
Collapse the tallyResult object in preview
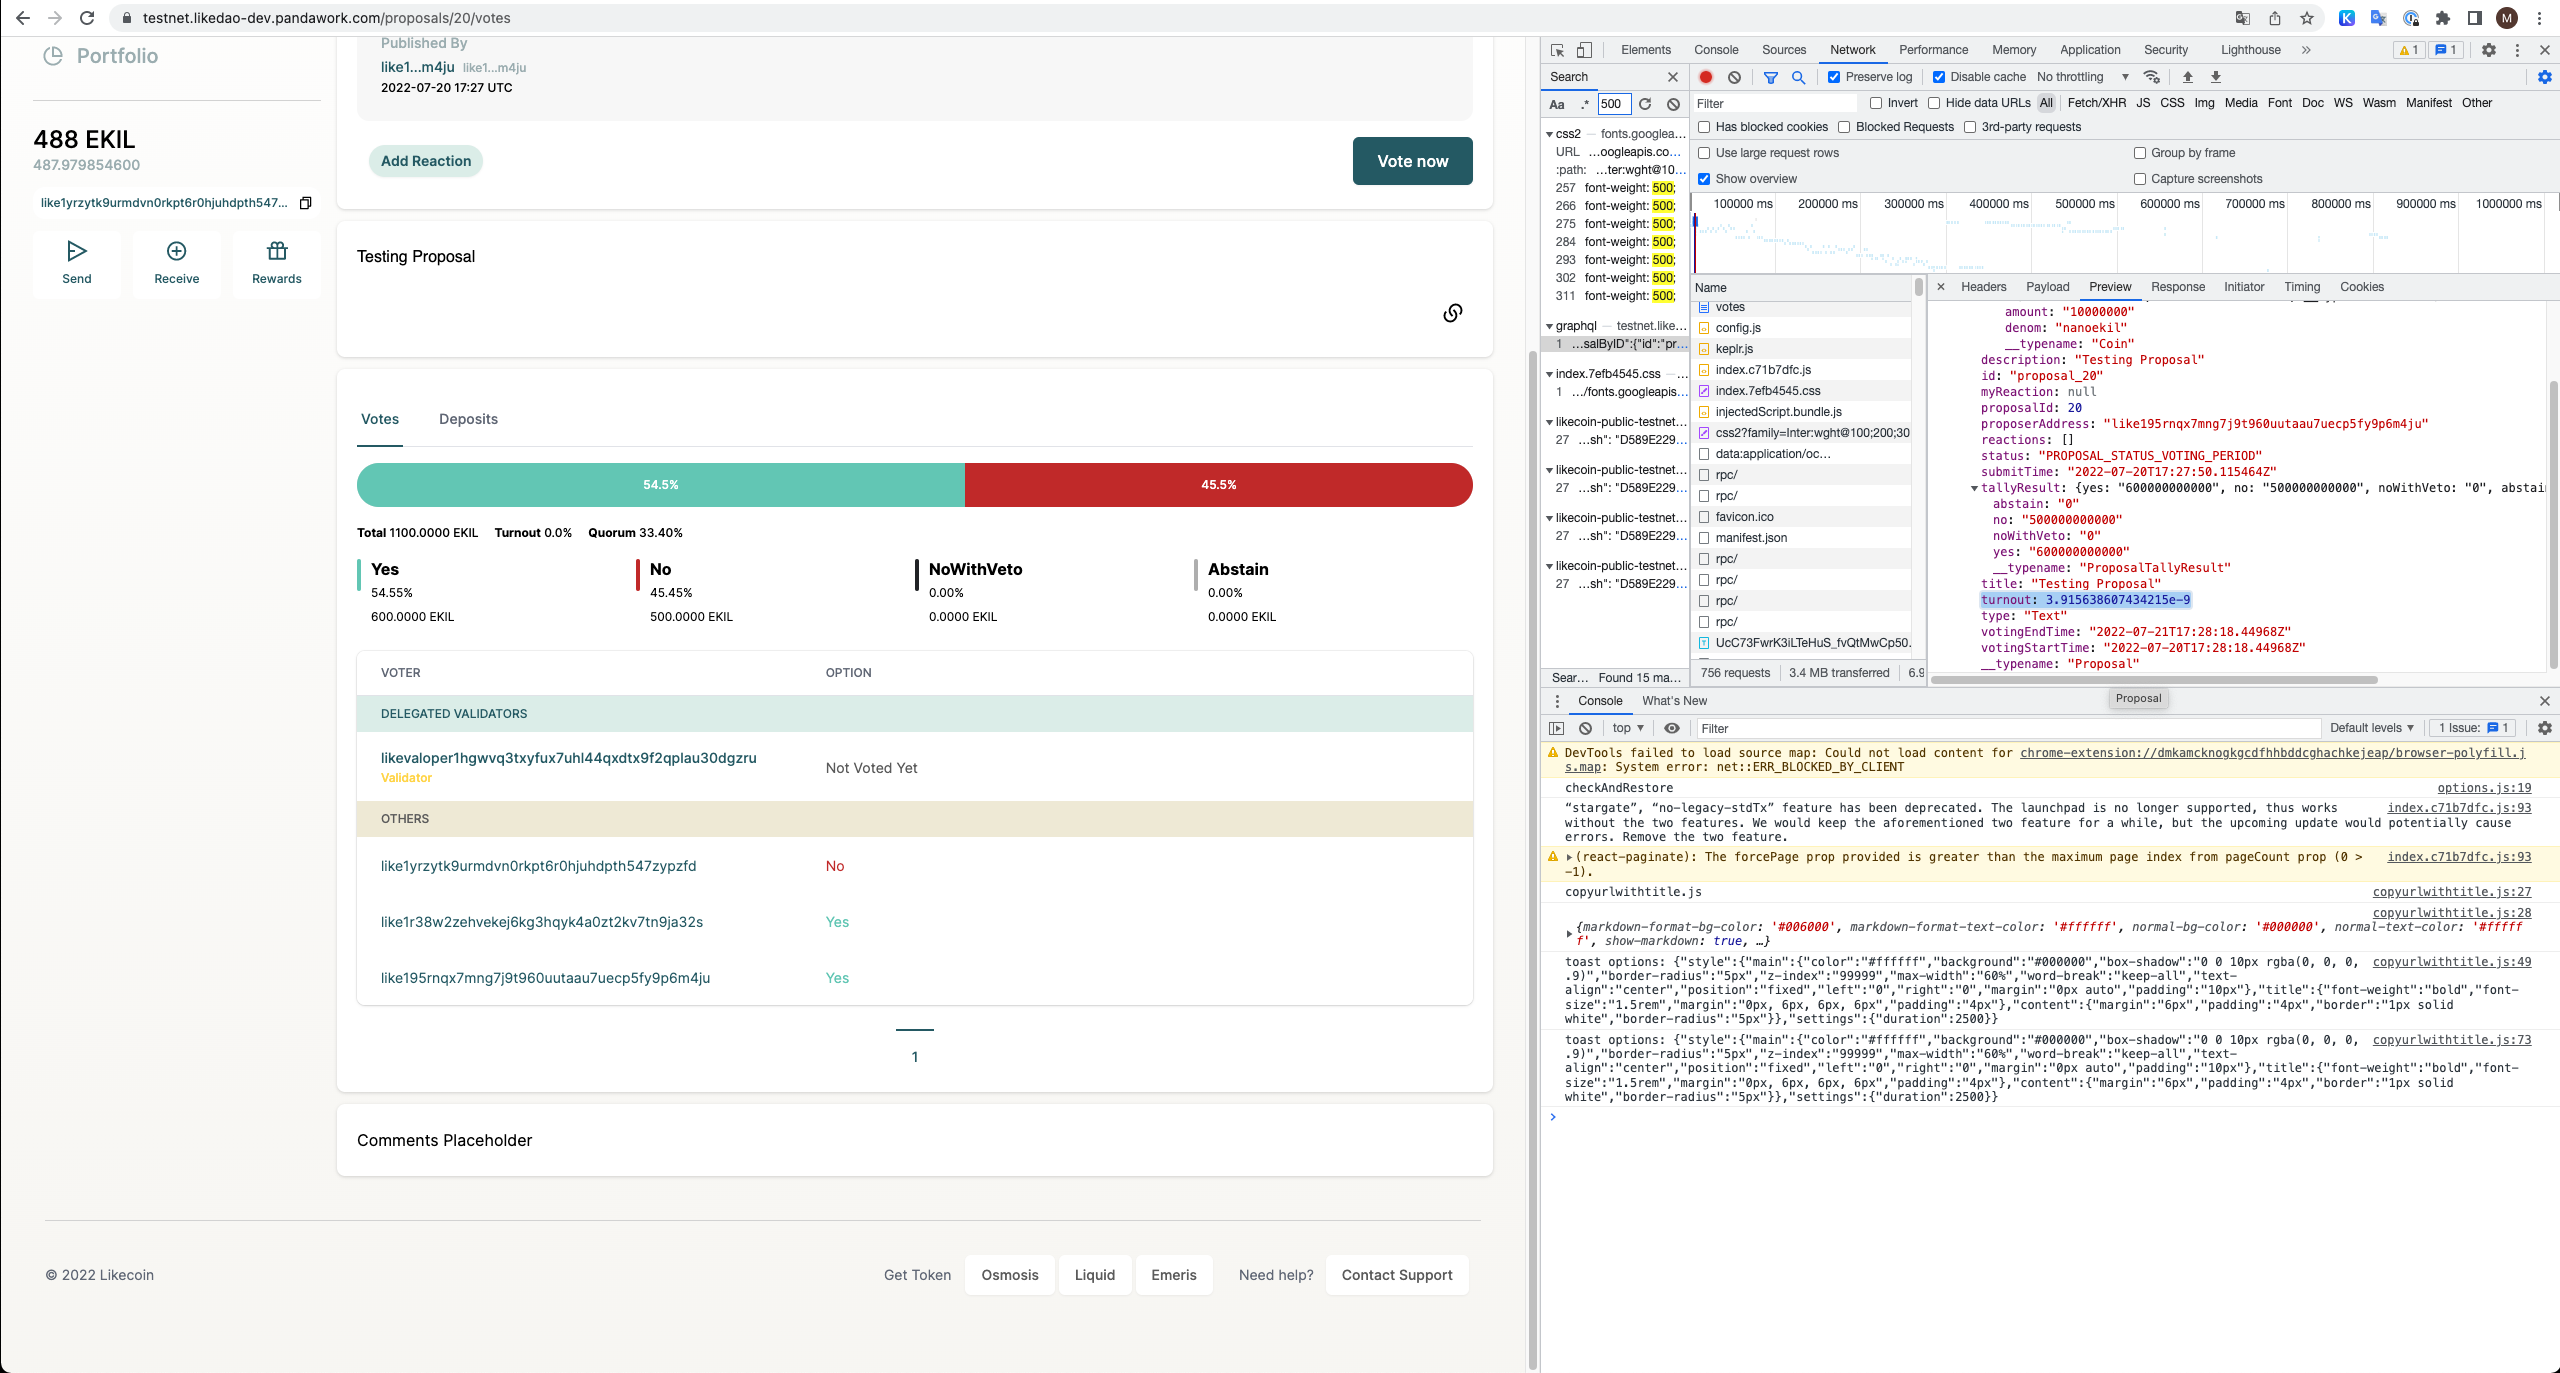[1974, 488]
